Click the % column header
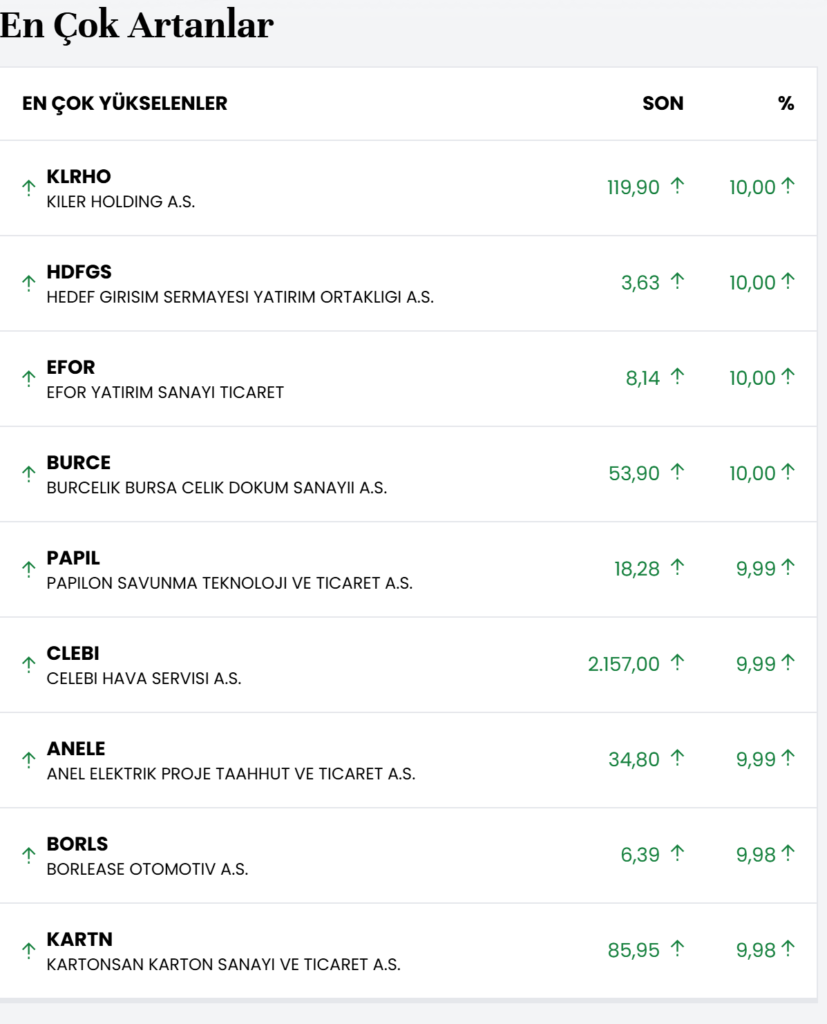Image resolution: width=827 pixels, height=1024 pixels. pyautogui.click(x=786, y=103)
